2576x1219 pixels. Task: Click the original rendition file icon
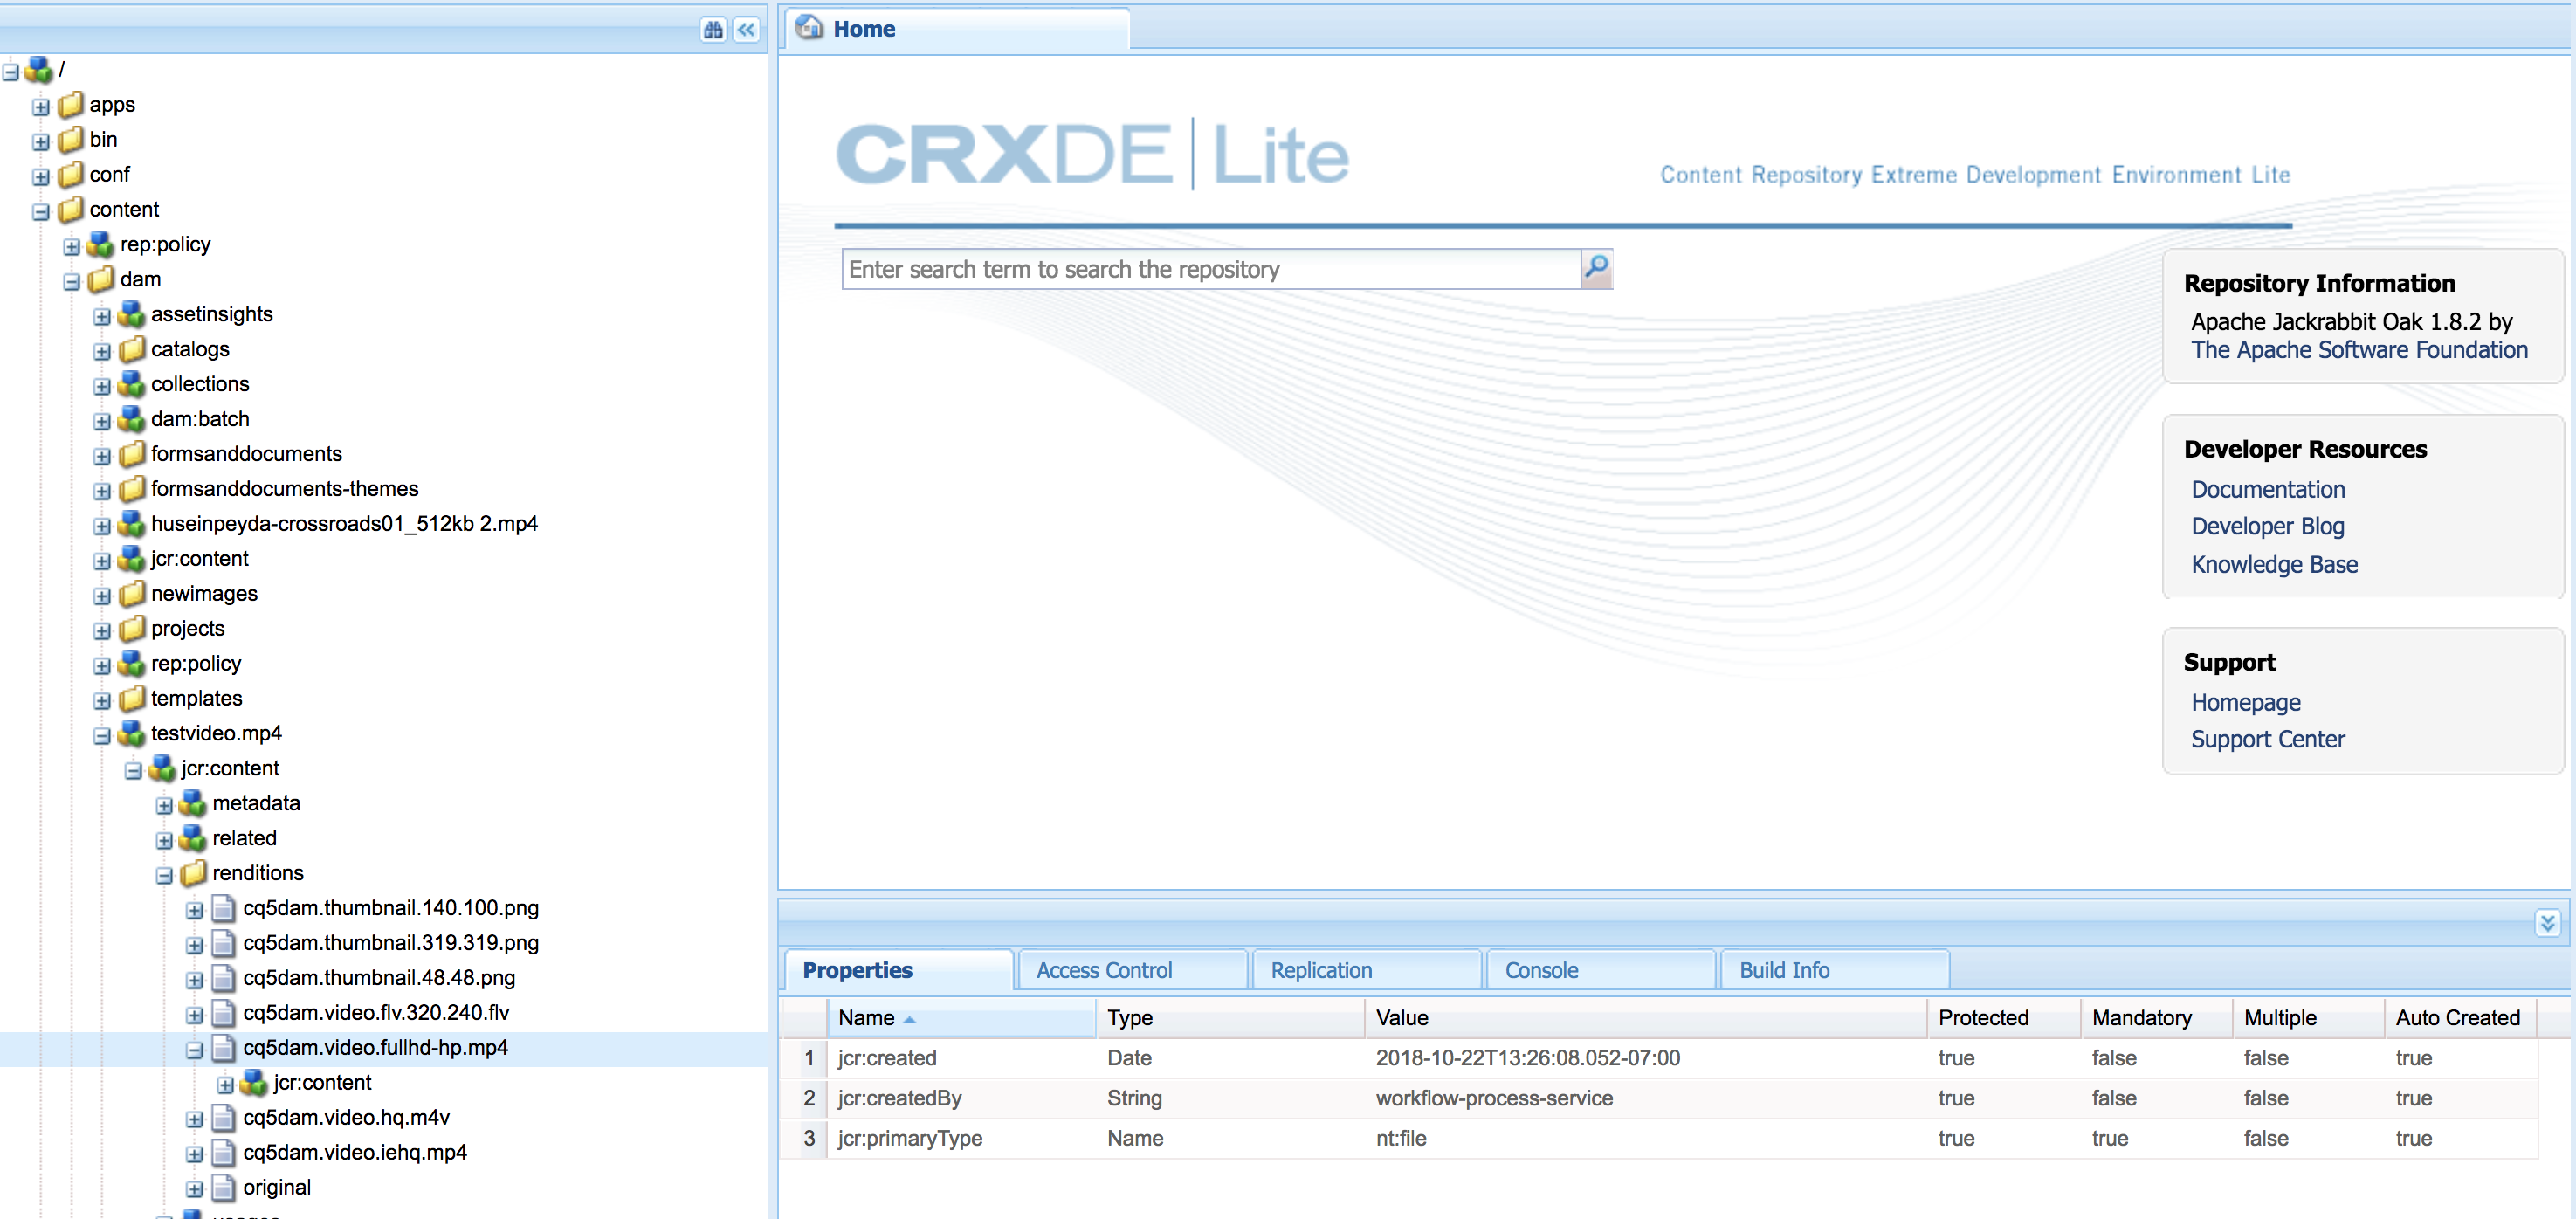tap(224, 1187)
